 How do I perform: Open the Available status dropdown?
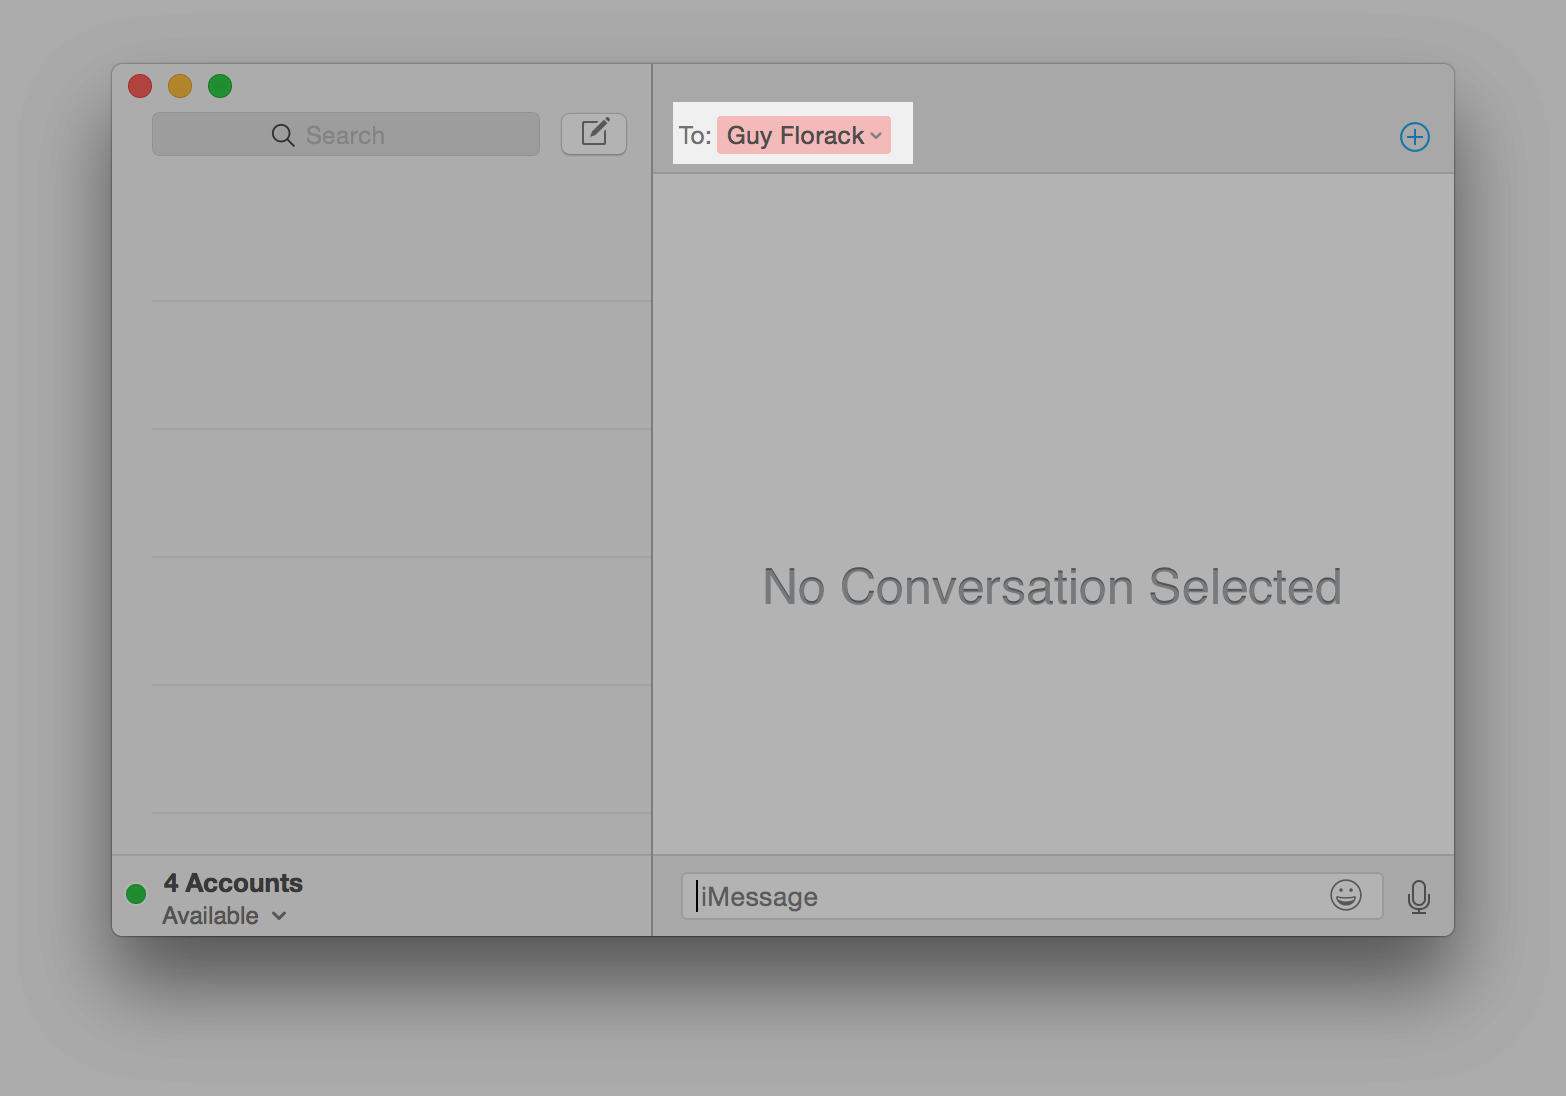click(x=225, y=915)
